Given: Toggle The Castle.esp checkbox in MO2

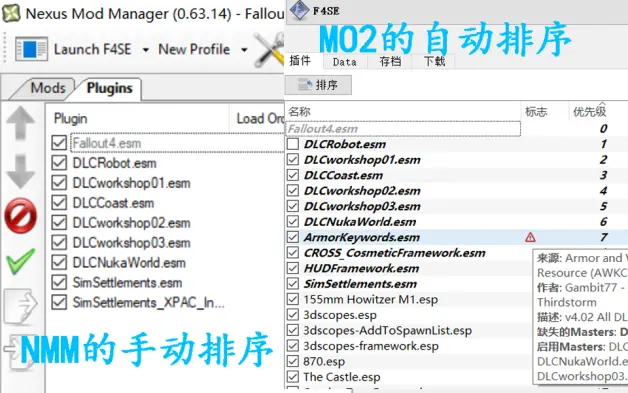Looking at the screenshot, I should [293, 377].
